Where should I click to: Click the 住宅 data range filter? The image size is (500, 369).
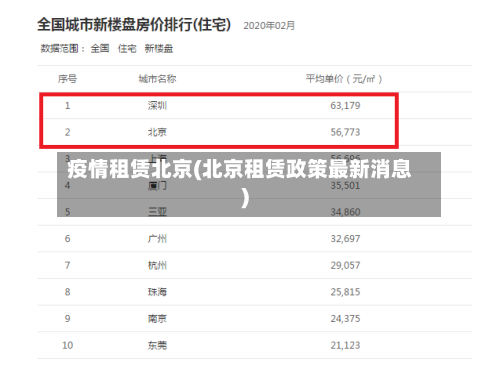127,49
